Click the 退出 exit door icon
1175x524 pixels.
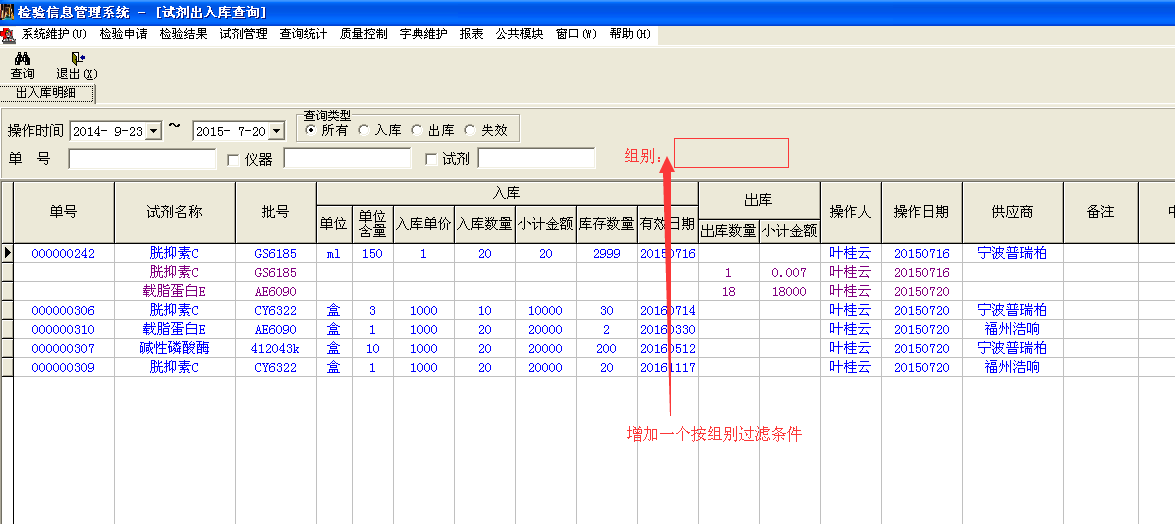[77, 58]
